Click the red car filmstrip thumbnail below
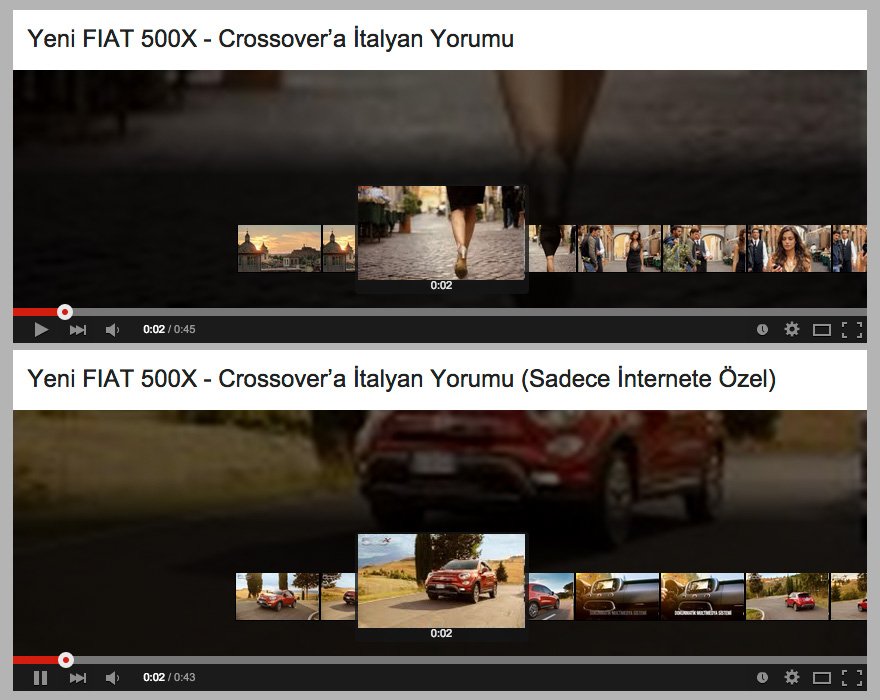Viewport: 880px width, 700px height. point(441,580)
